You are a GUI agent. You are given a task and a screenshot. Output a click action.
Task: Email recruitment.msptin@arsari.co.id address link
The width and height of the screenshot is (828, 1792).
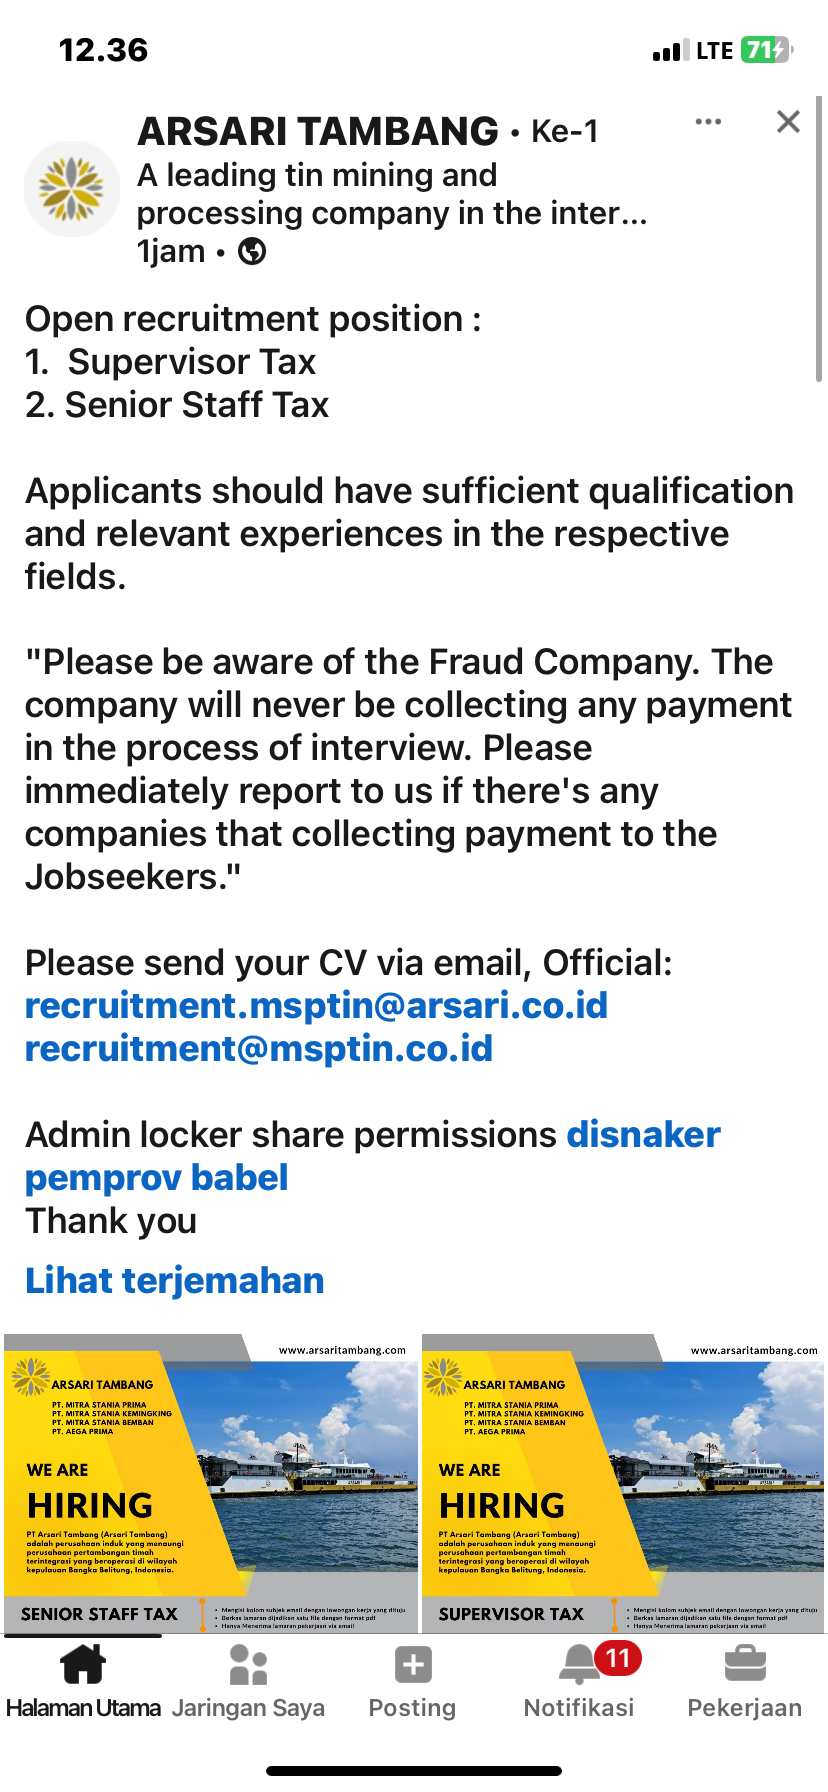coord(316,1006)
